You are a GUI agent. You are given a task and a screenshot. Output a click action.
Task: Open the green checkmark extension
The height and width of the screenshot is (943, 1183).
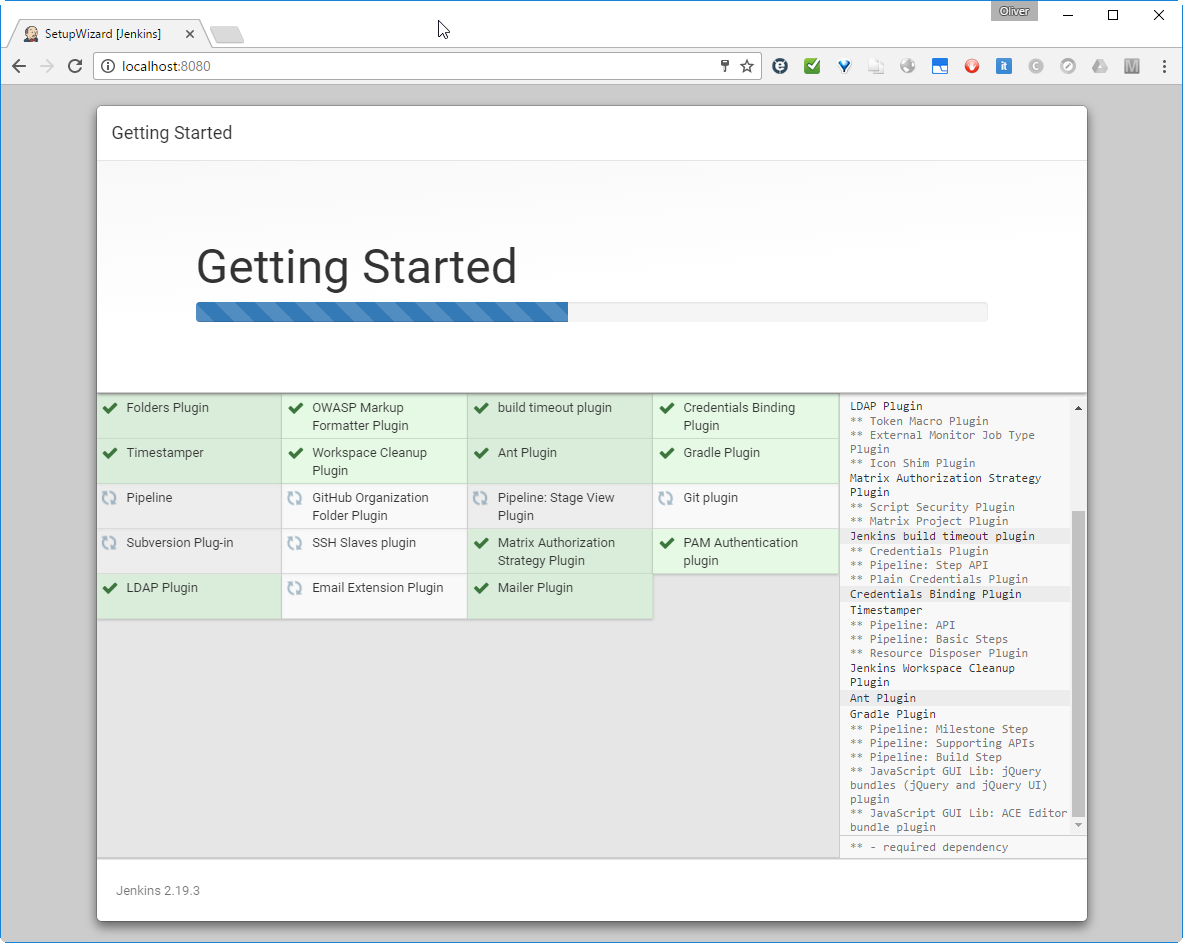(812, 66)
